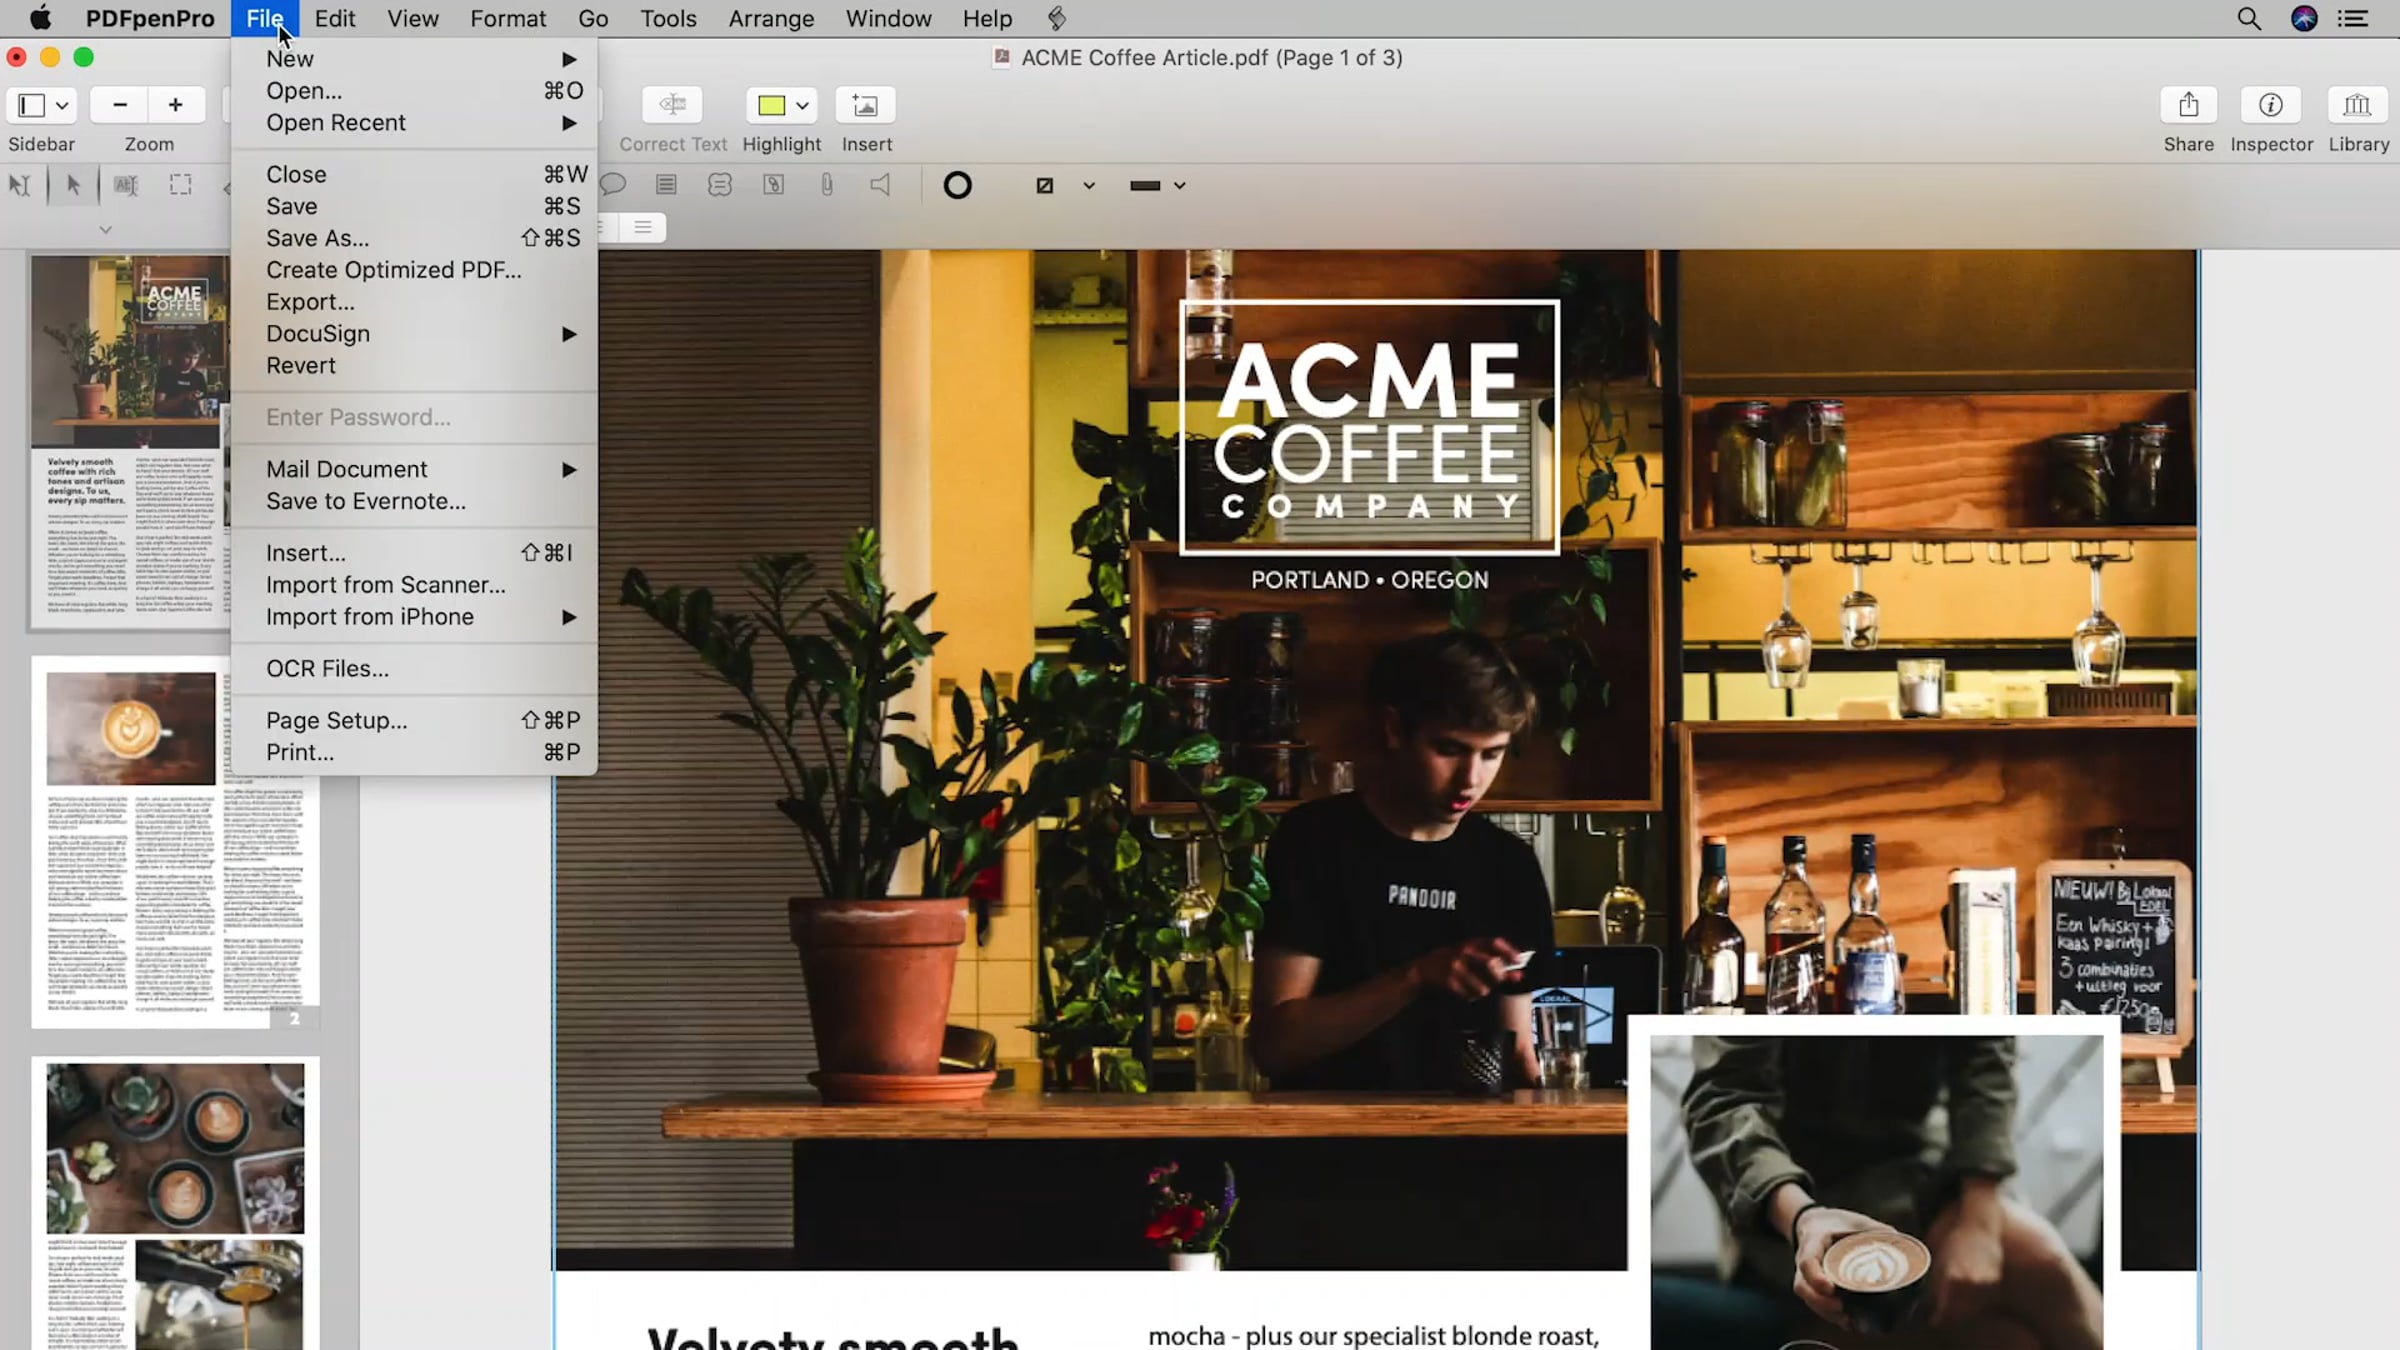This screenshot has width=2400, height=1350.
Task: Select Save As… menu item
Action: 414,239
